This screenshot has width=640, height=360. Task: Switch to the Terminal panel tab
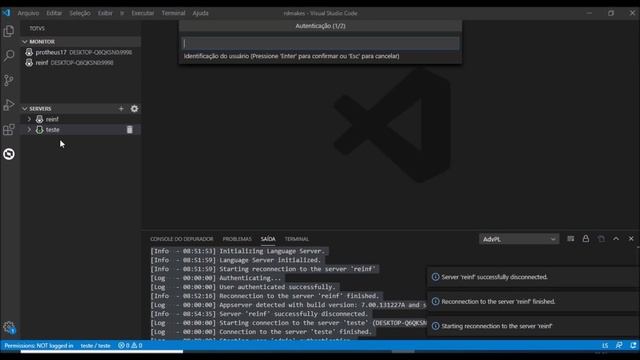pos(297,239)
